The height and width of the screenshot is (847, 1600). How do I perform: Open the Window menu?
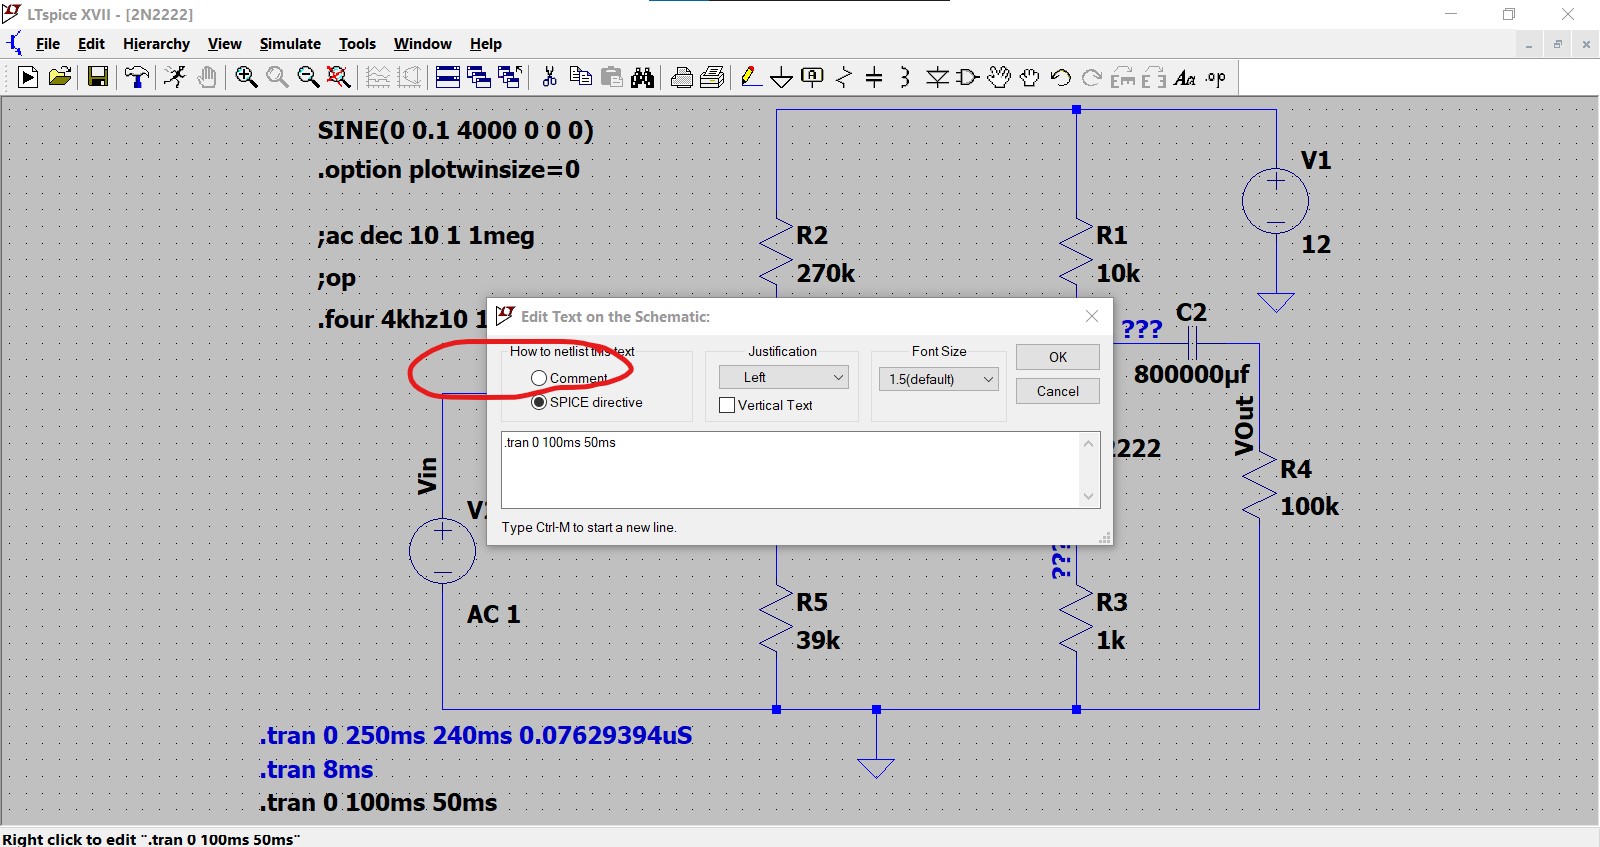[422, 44]
